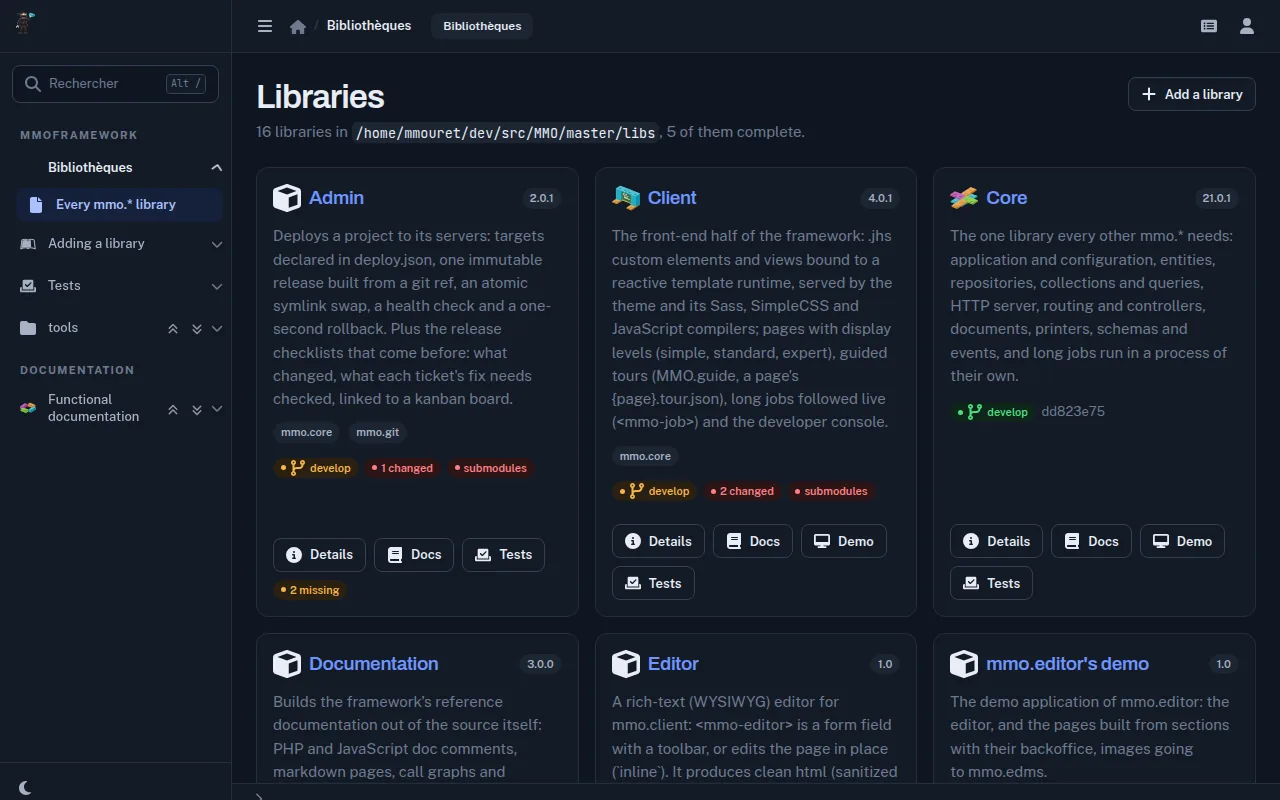Screen dimensions: 1280x800
Task: Open Docs for Admin library
Action: point(414,555)
